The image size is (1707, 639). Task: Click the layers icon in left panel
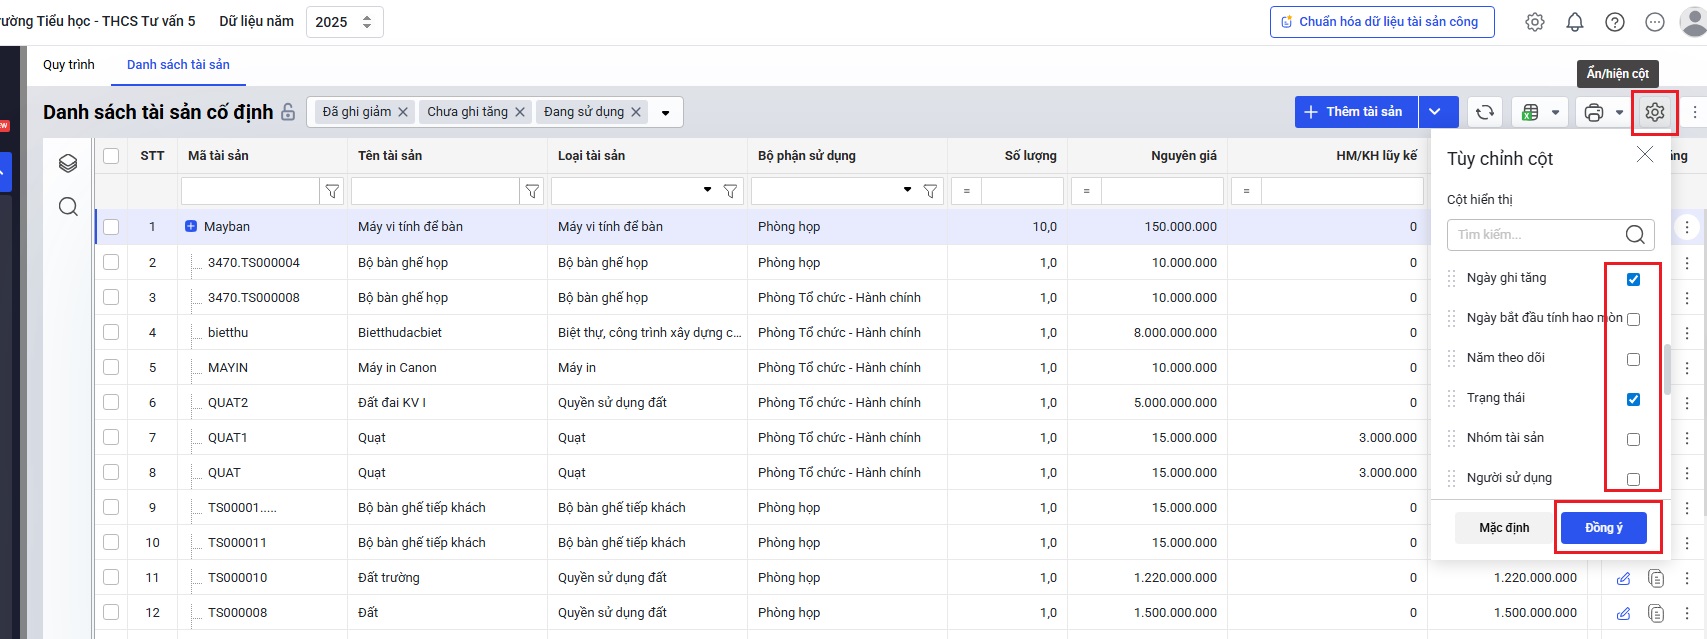68,163
